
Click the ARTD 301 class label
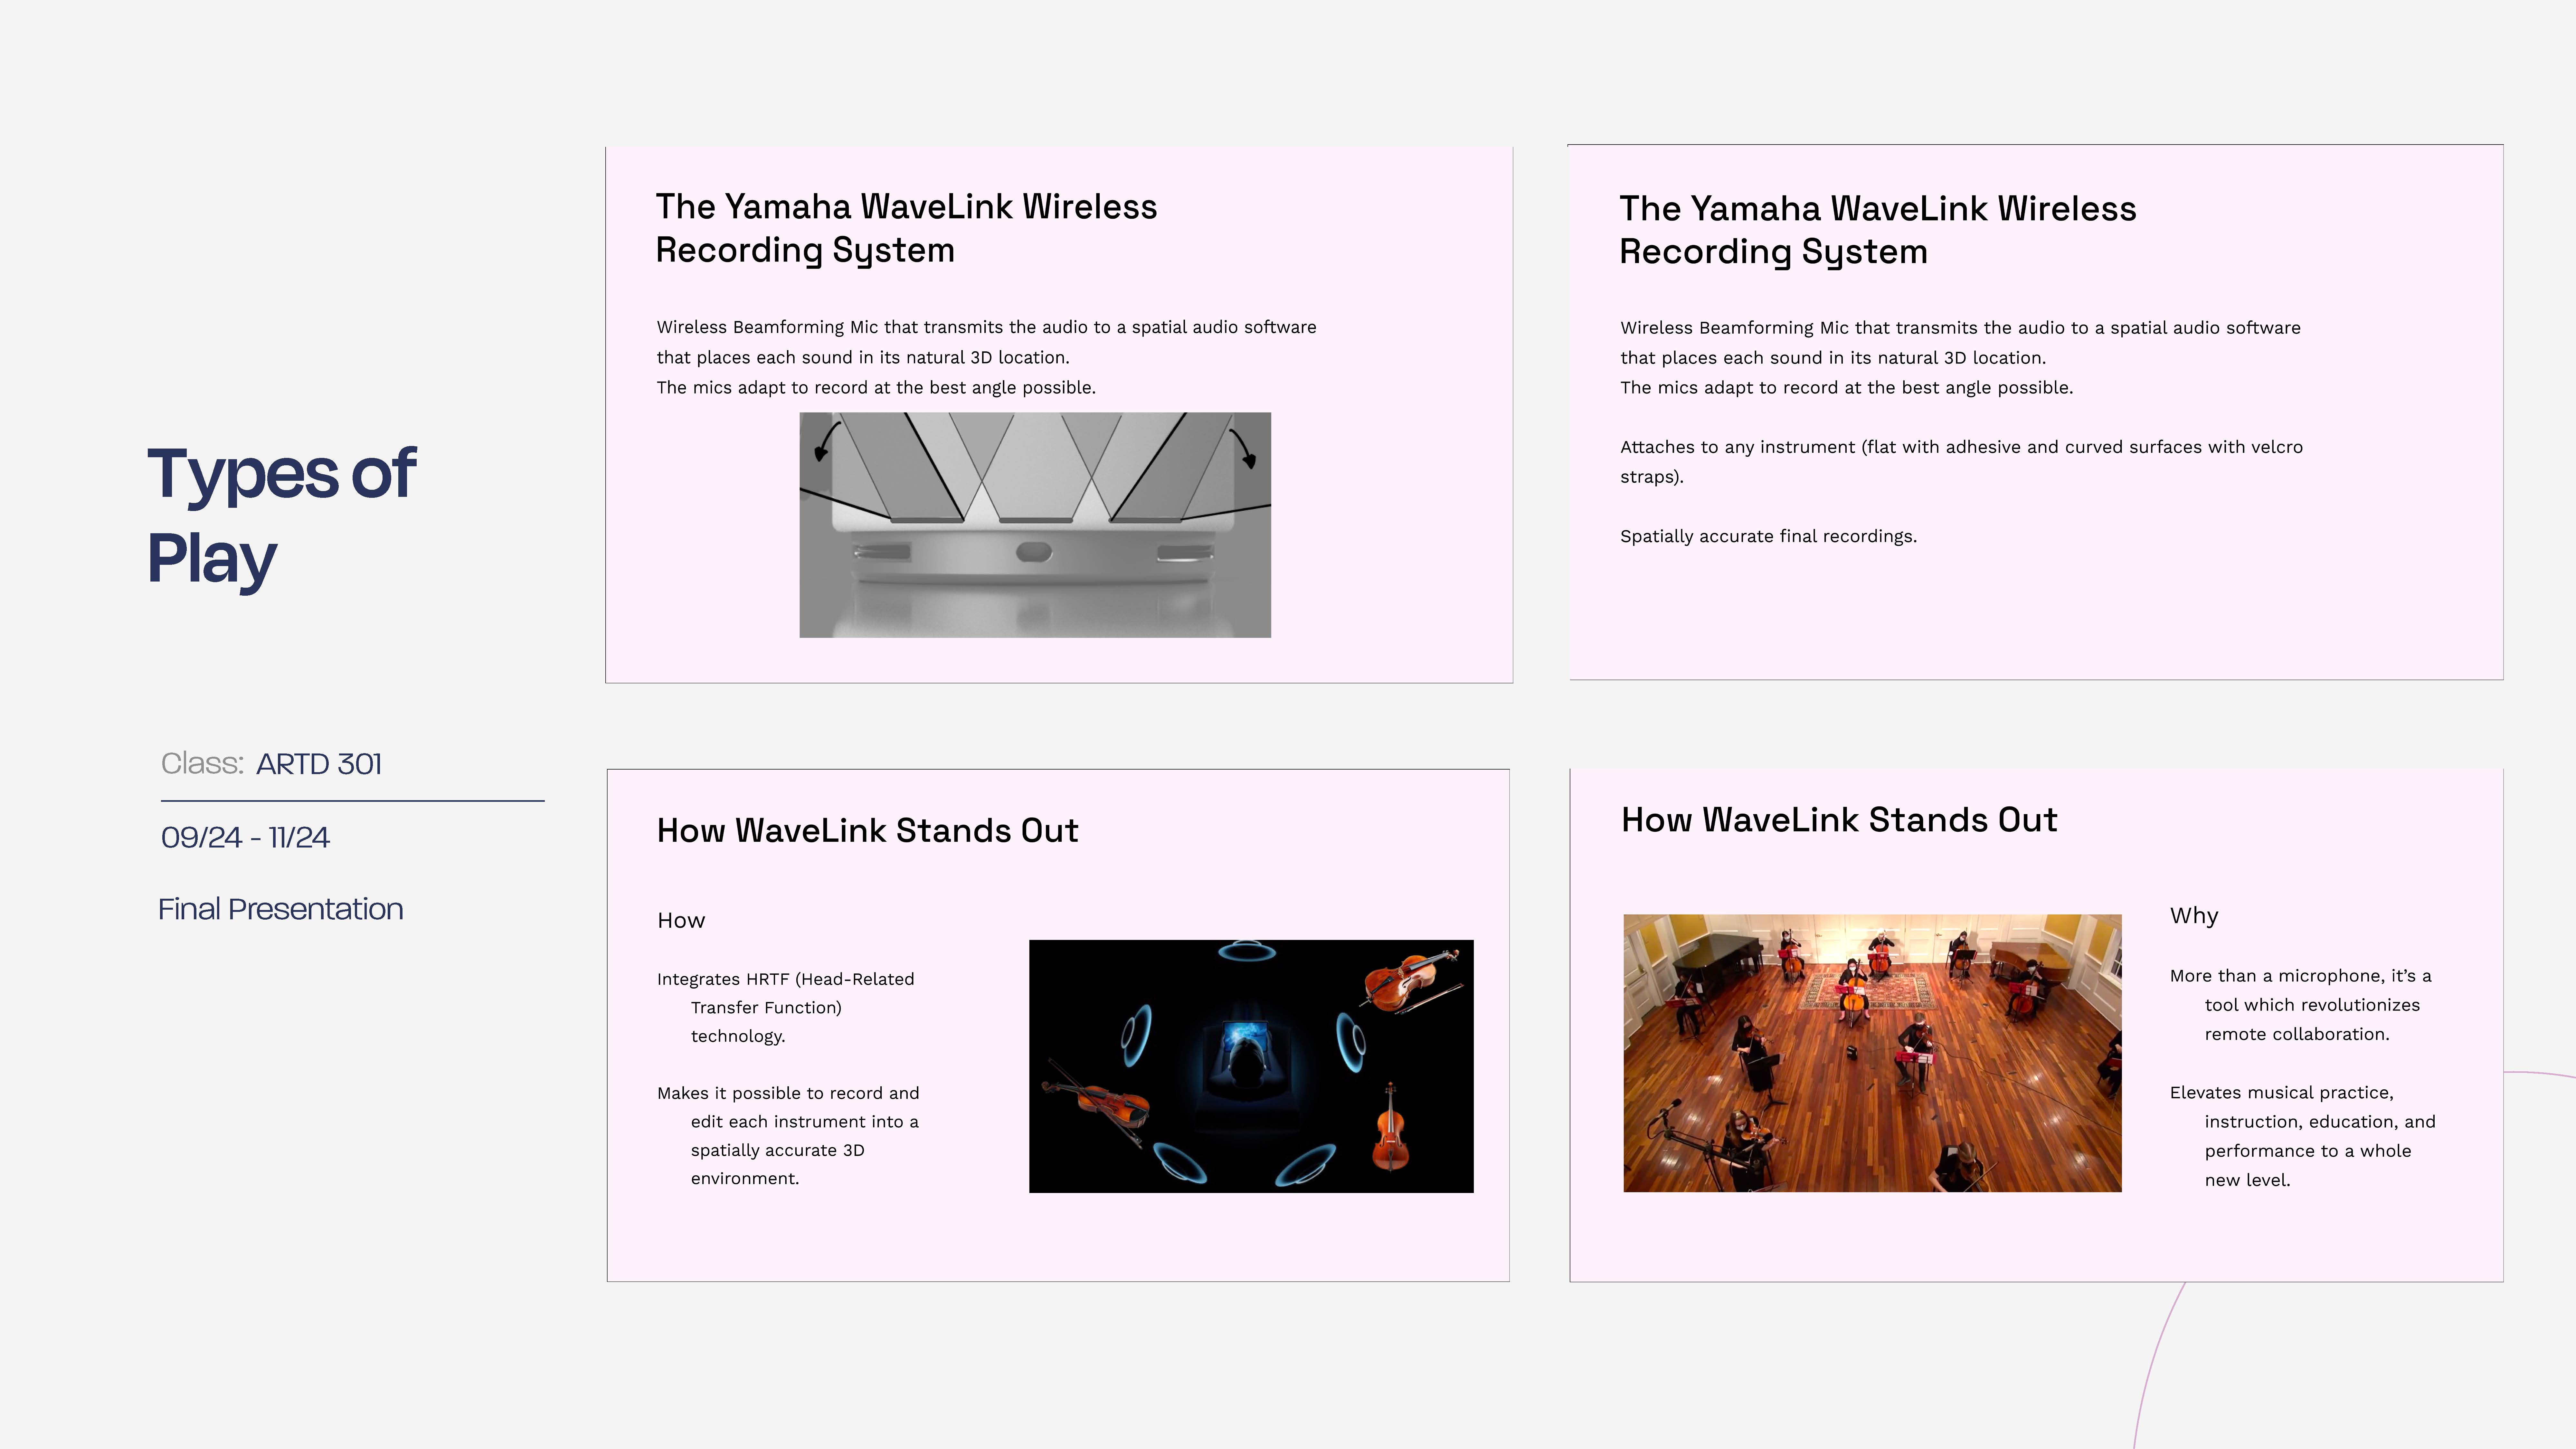pyautogui.click(x=318, y=764)
